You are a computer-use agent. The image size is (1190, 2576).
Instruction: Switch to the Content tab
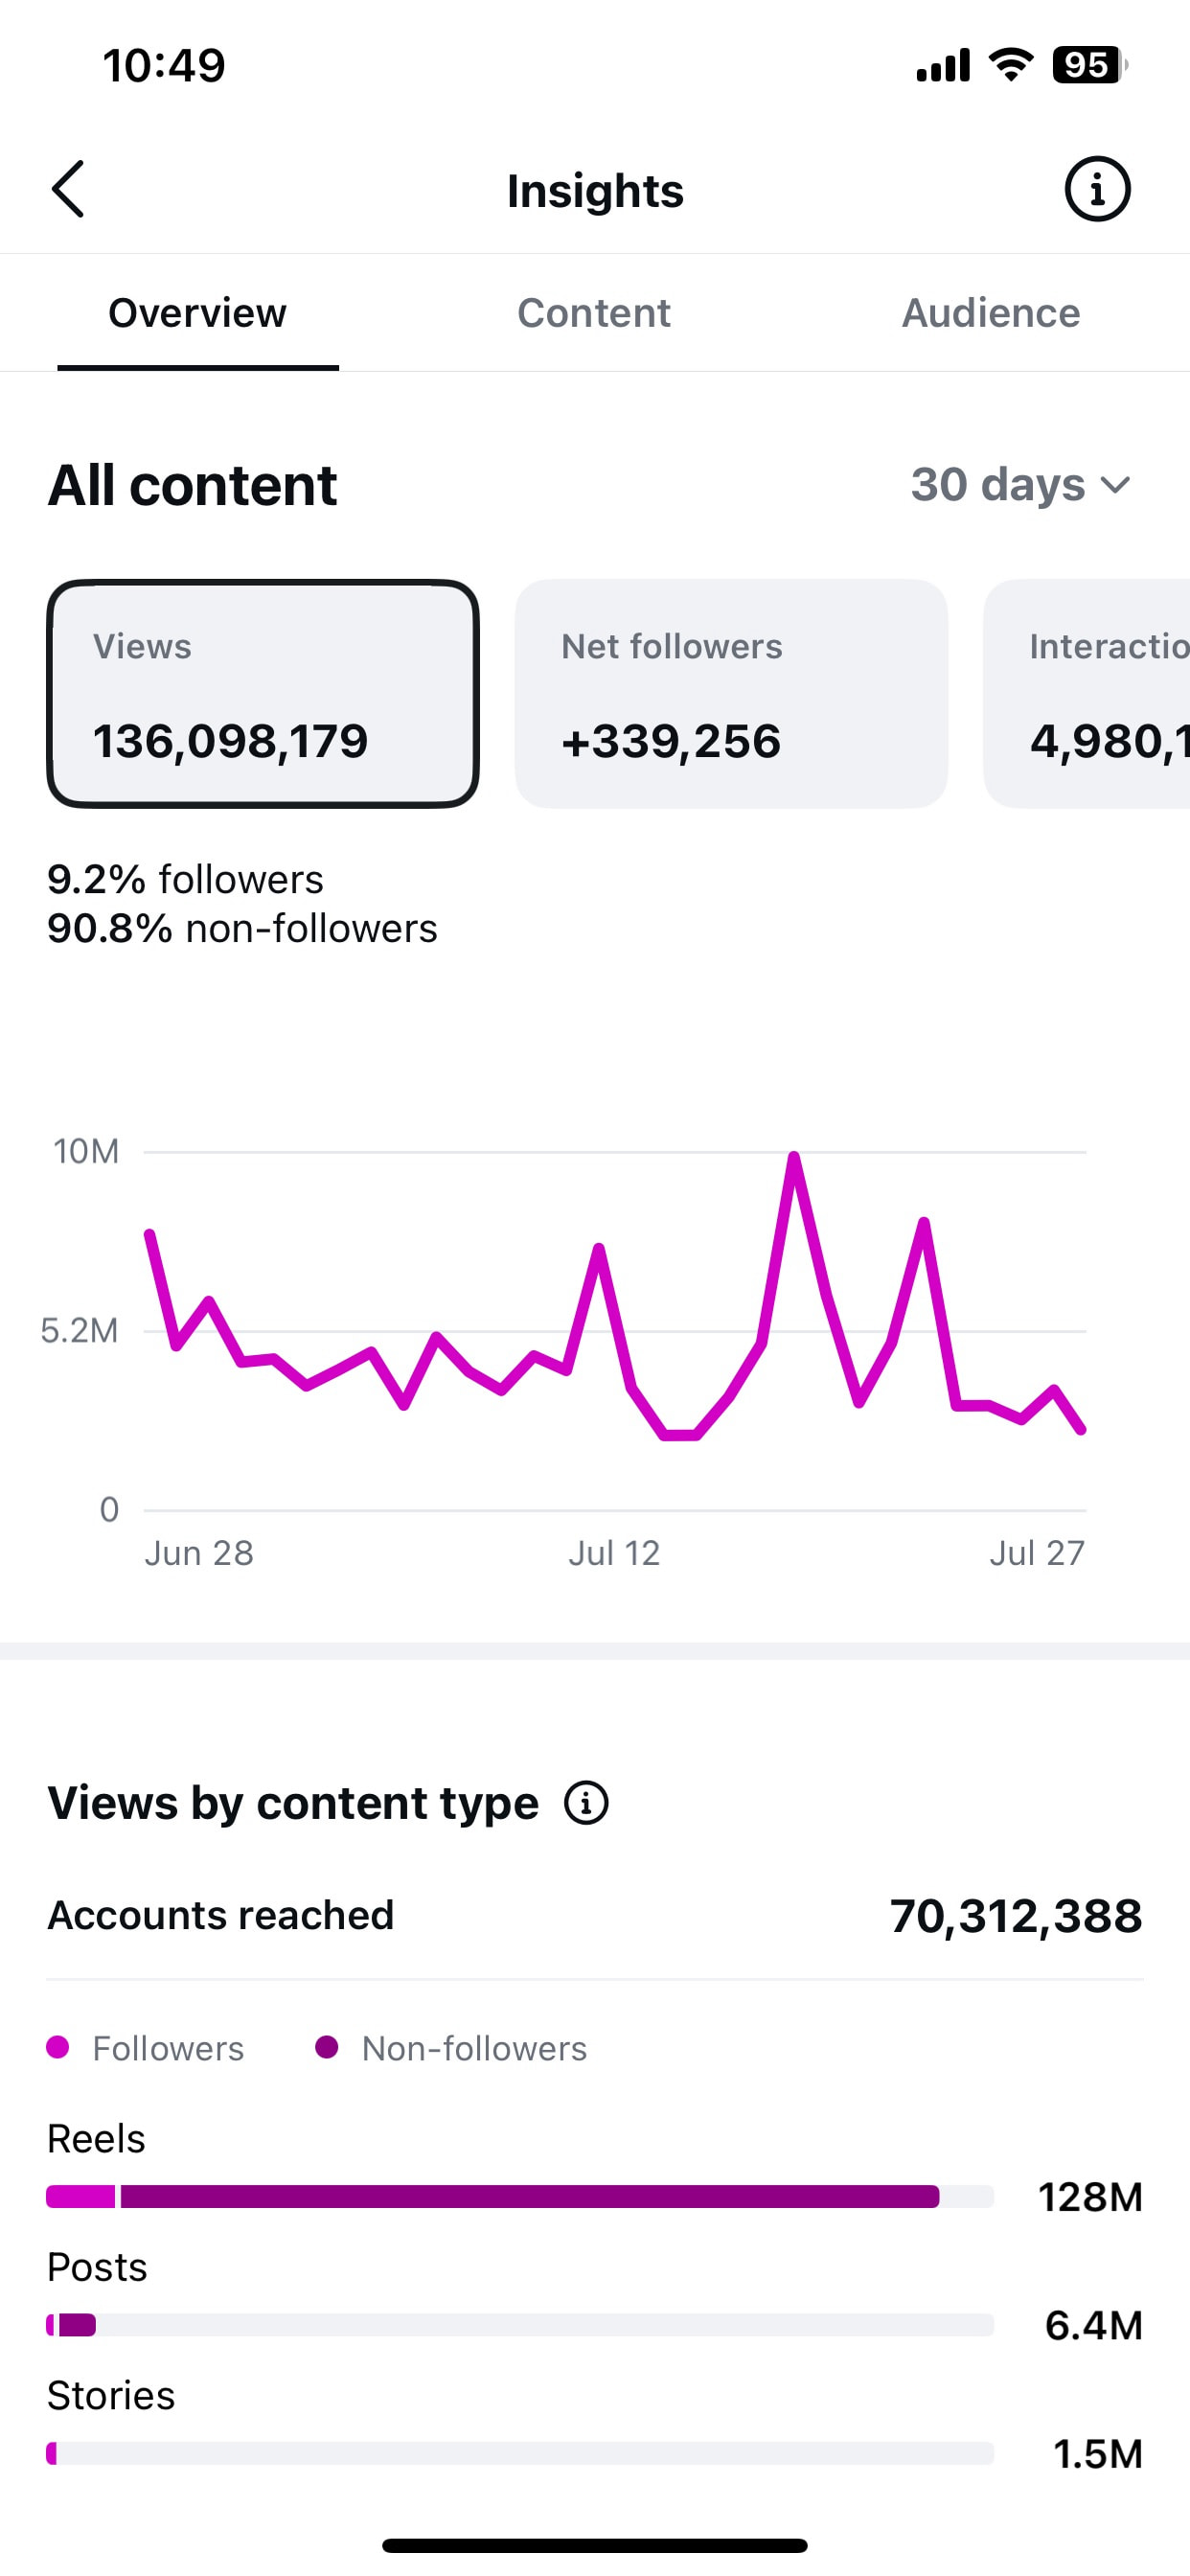coord(594,313)
